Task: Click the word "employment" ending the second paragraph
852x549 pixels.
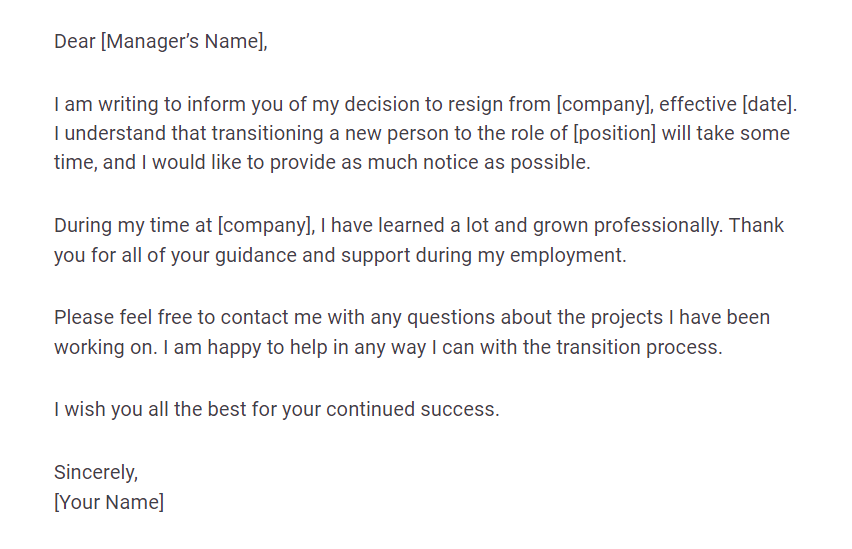Action: [x=566, y=255]
